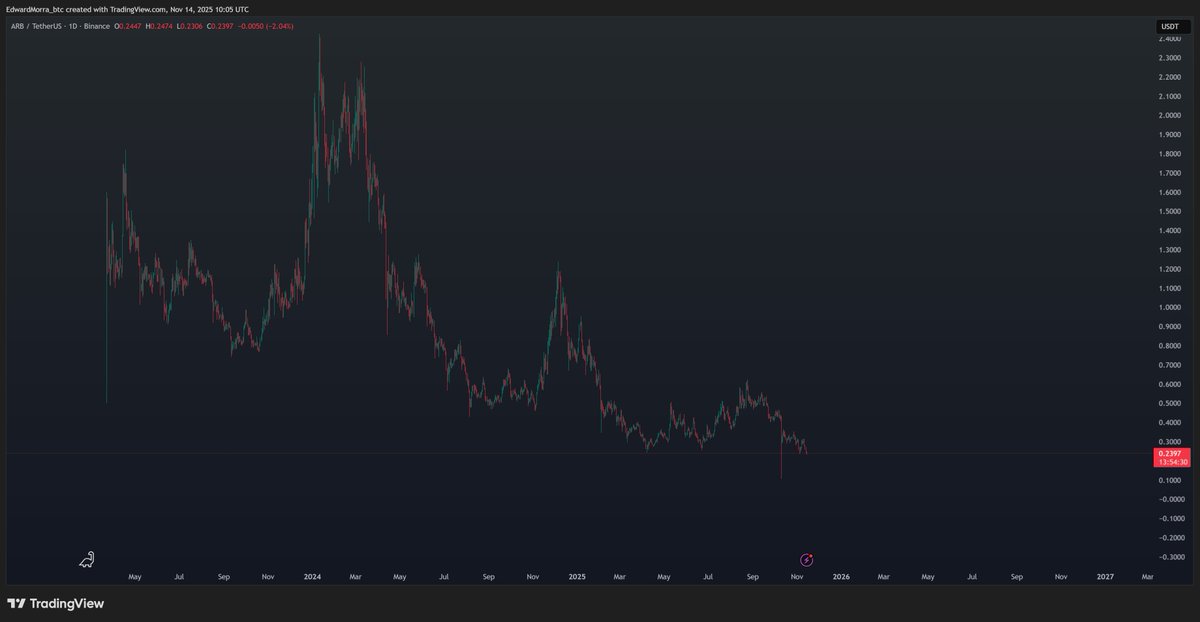Click the 0.7000 price axis label
The width and height of the screenshot is (1200, 622).
click(1171, 365)
